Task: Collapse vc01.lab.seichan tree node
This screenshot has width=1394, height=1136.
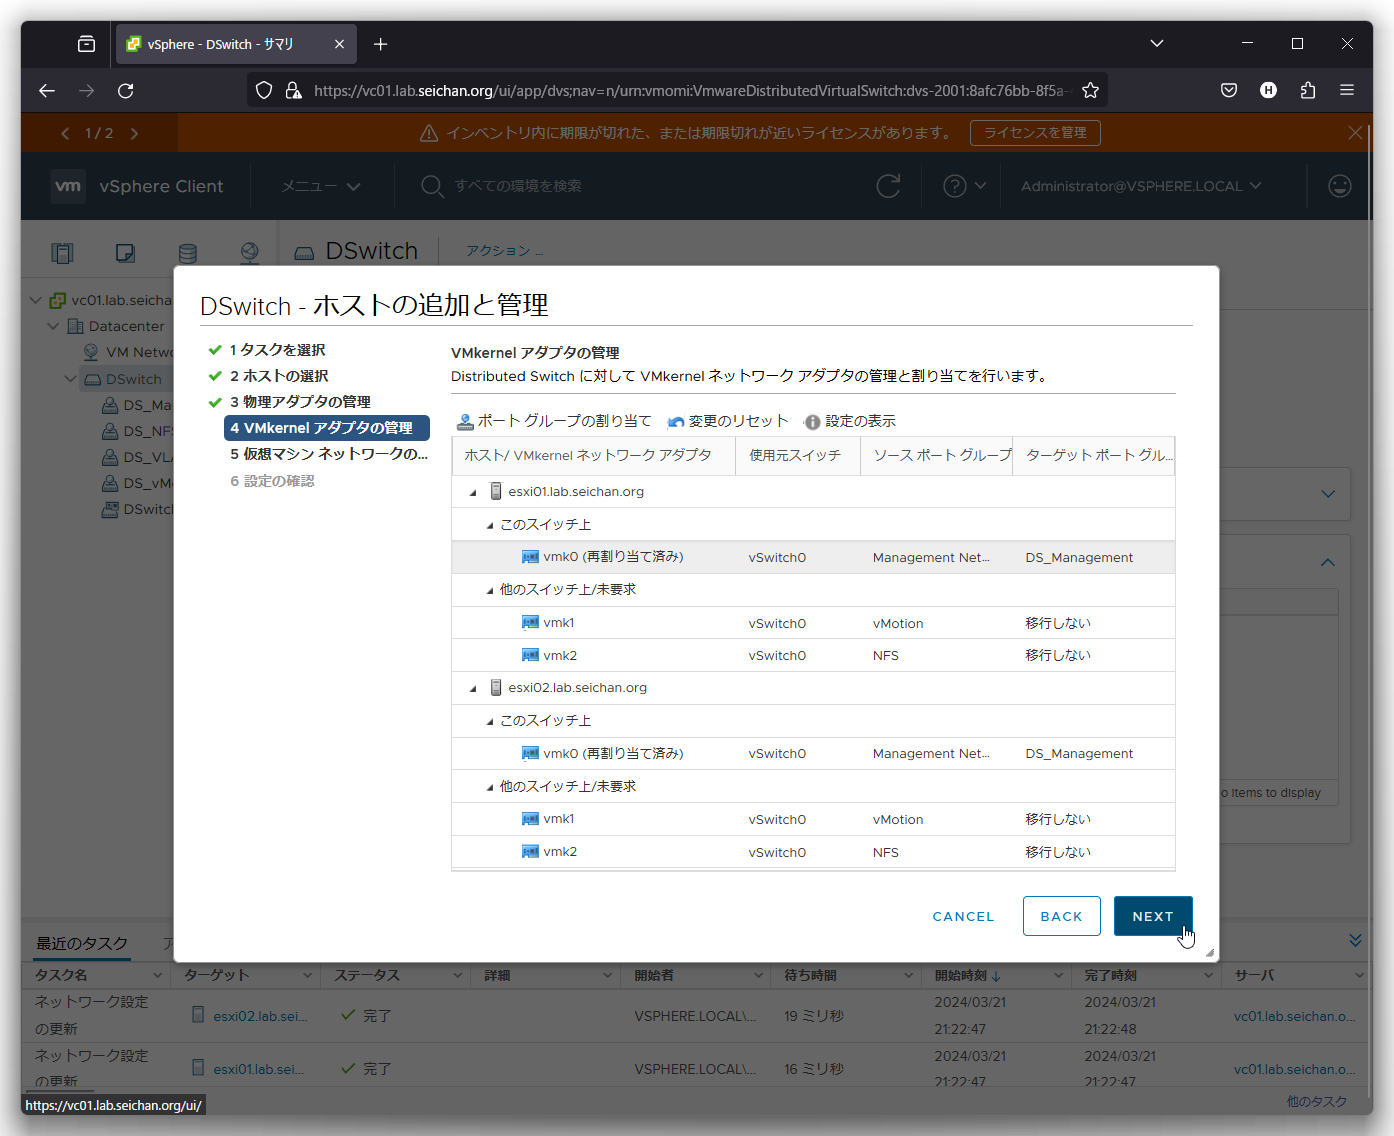Action: [35, 300]
